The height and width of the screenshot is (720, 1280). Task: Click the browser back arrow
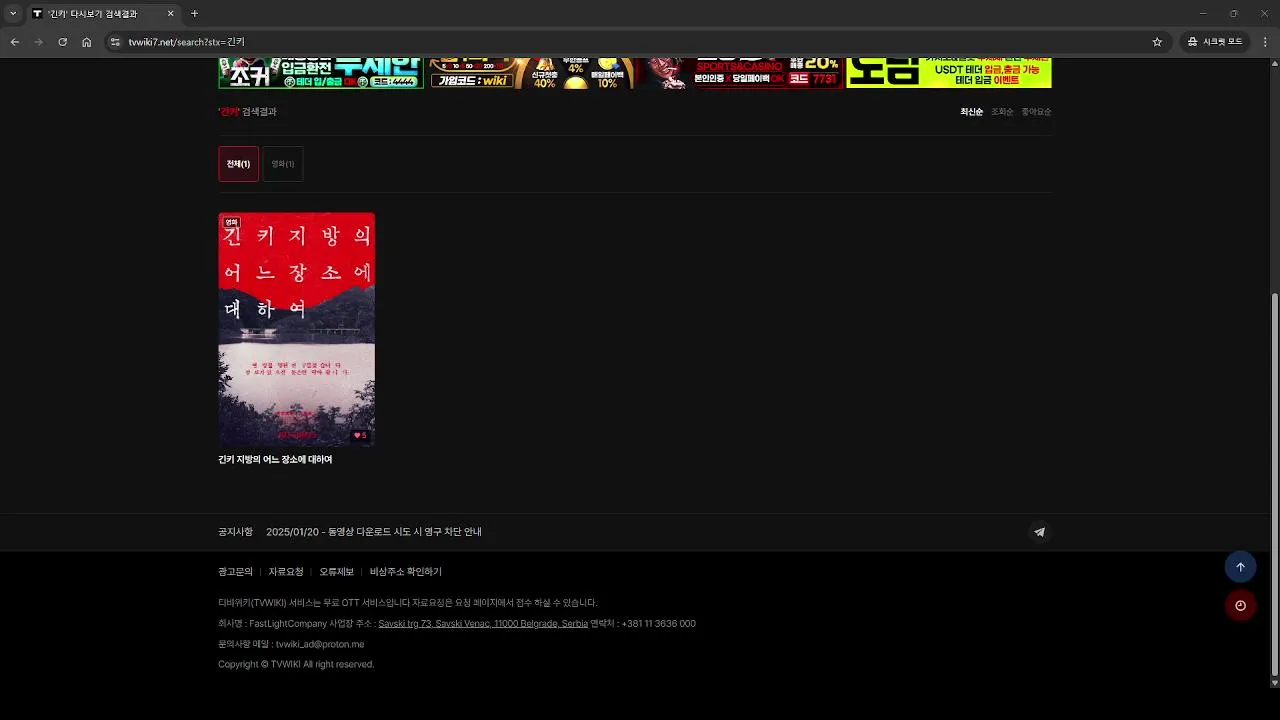tap(15, 42)
